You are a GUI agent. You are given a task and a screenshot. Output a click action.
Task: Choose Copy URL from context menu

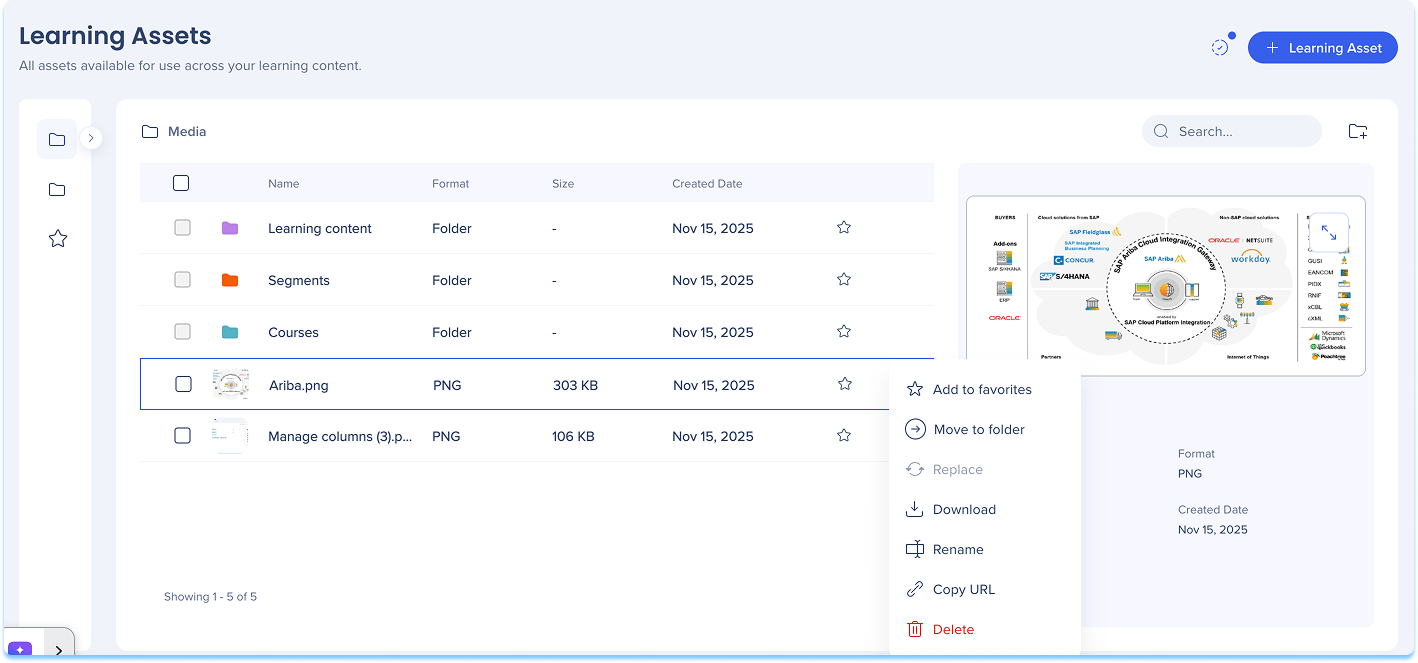tap(963, 590)
